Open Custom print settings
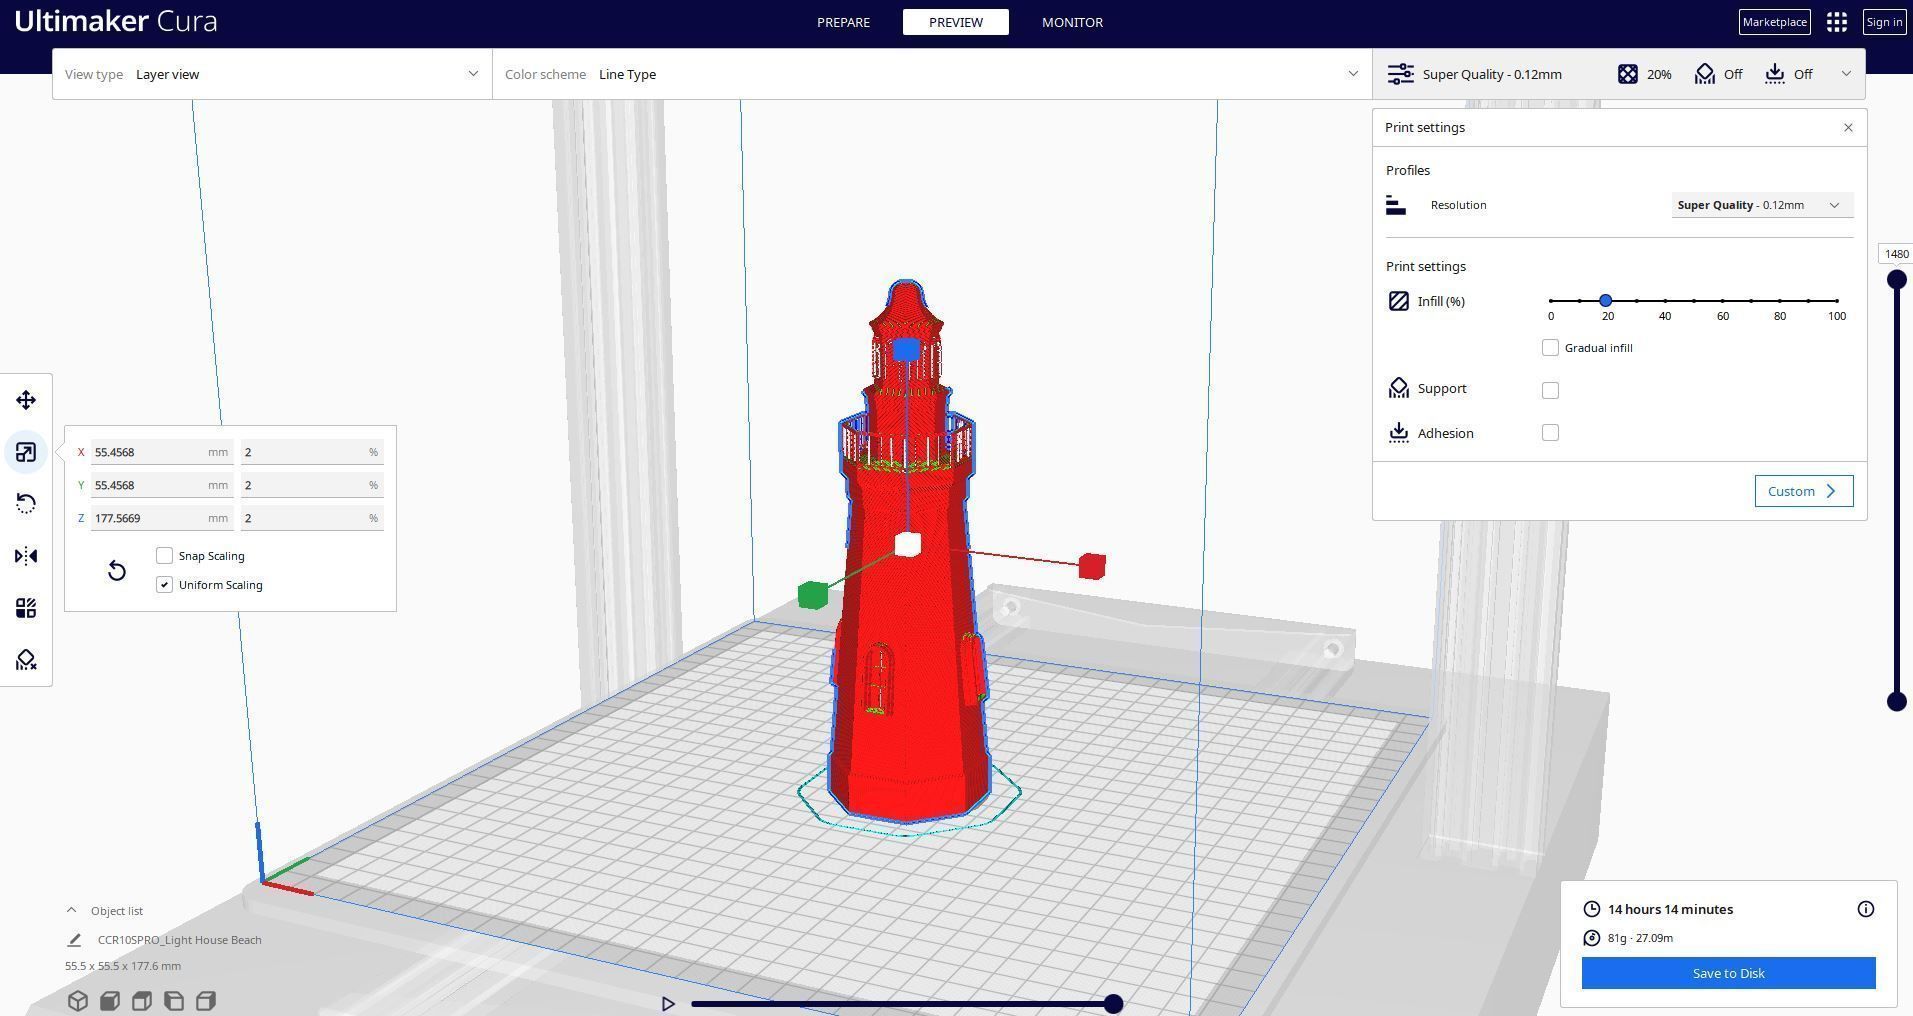1913x1016 pixels. (1804, 491)
